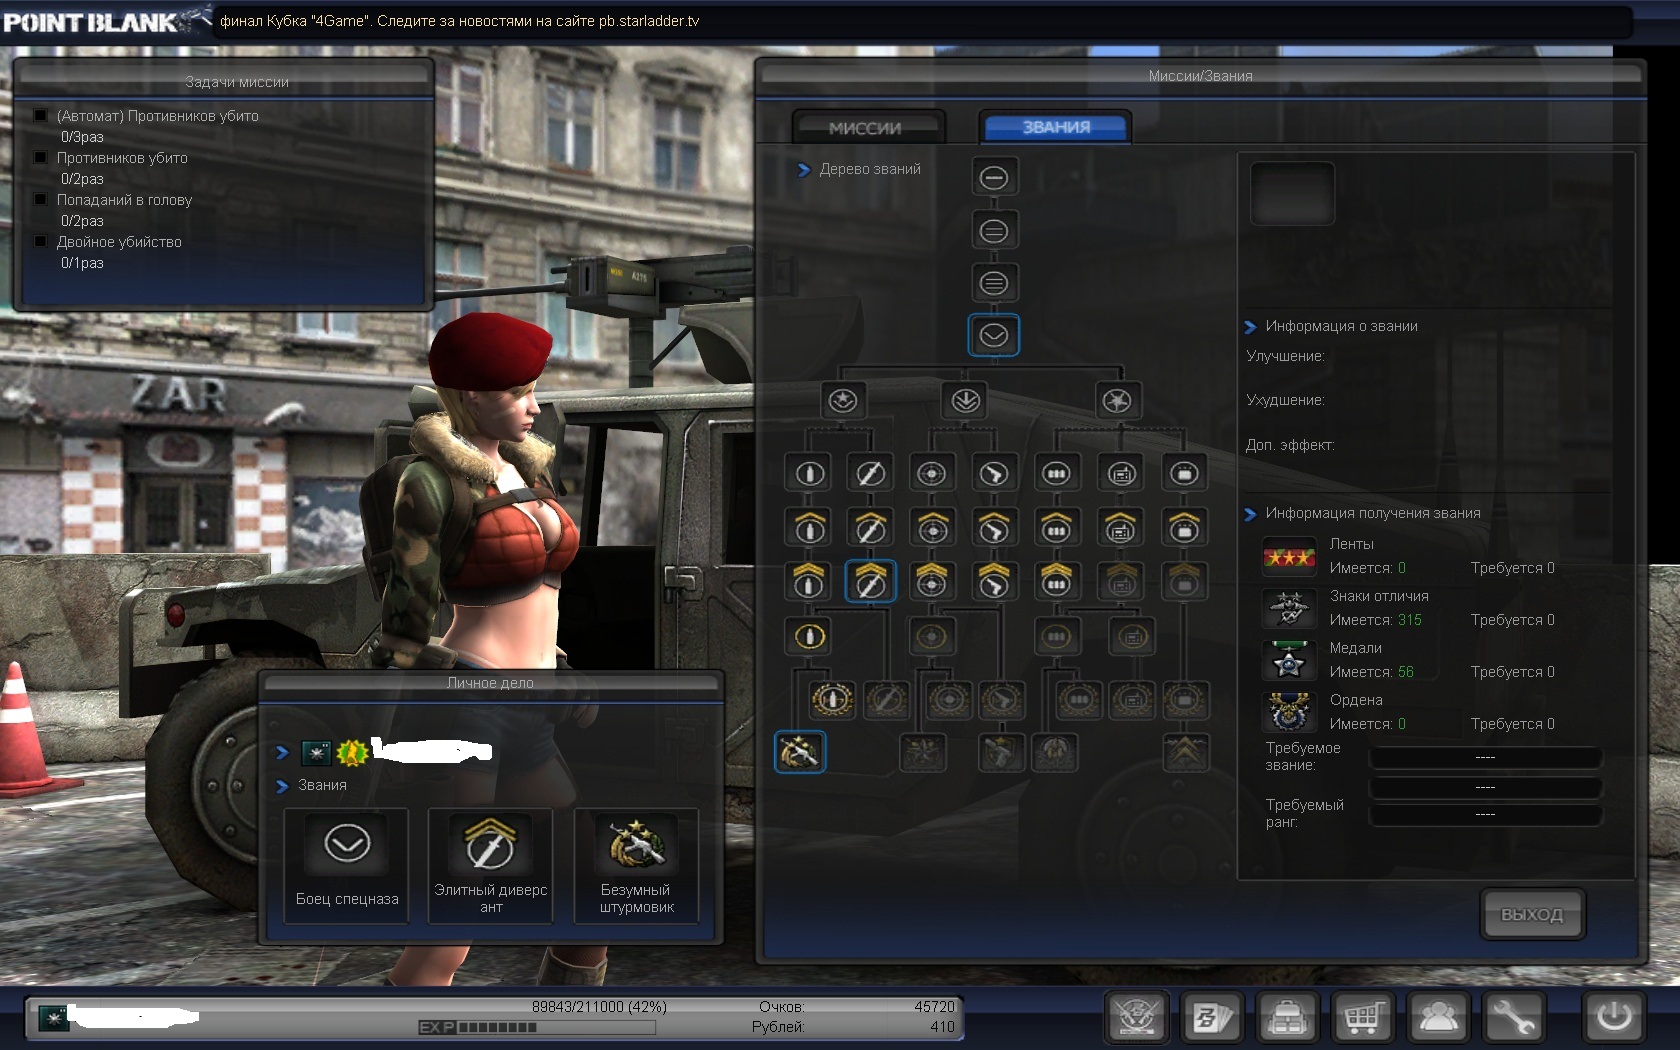Select the Безумный штурмовик rank slot
1680x1050 pixels.
coord(636,866)
